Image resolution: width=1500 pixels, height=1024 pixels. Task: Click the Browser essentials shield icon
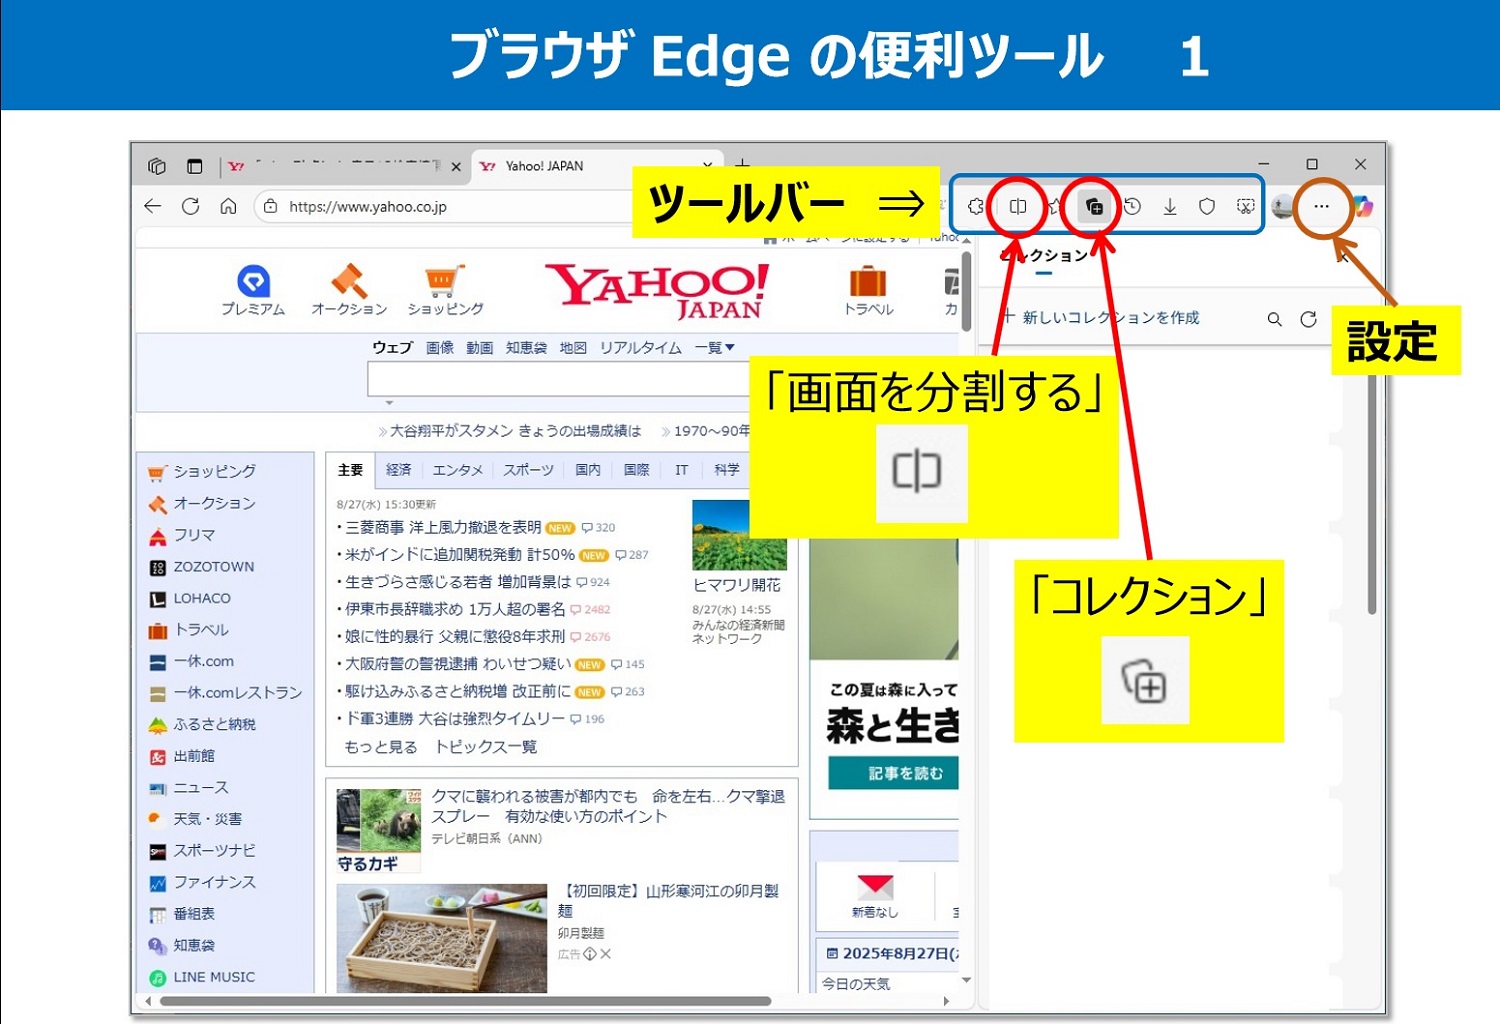click(1207, 207)
